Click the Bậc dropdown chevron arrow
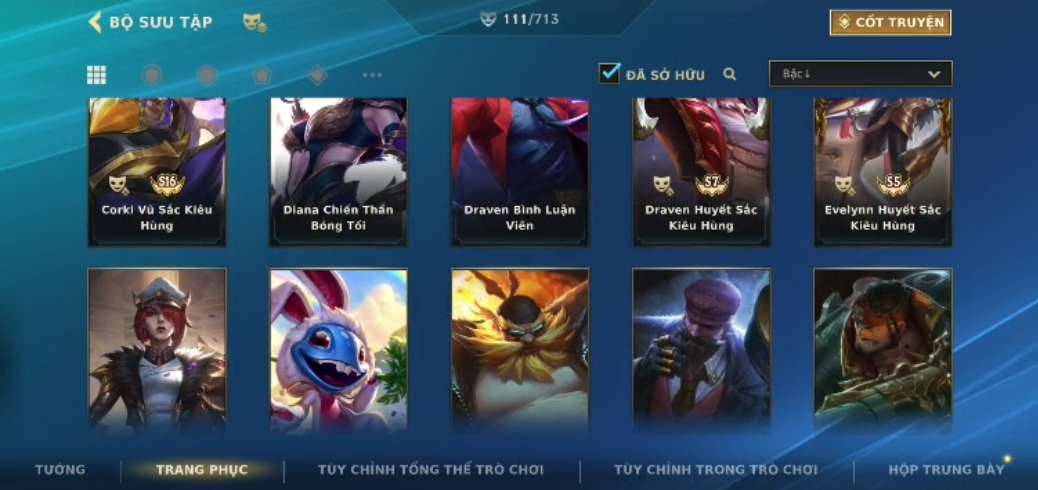 click(x=934, y=74)
